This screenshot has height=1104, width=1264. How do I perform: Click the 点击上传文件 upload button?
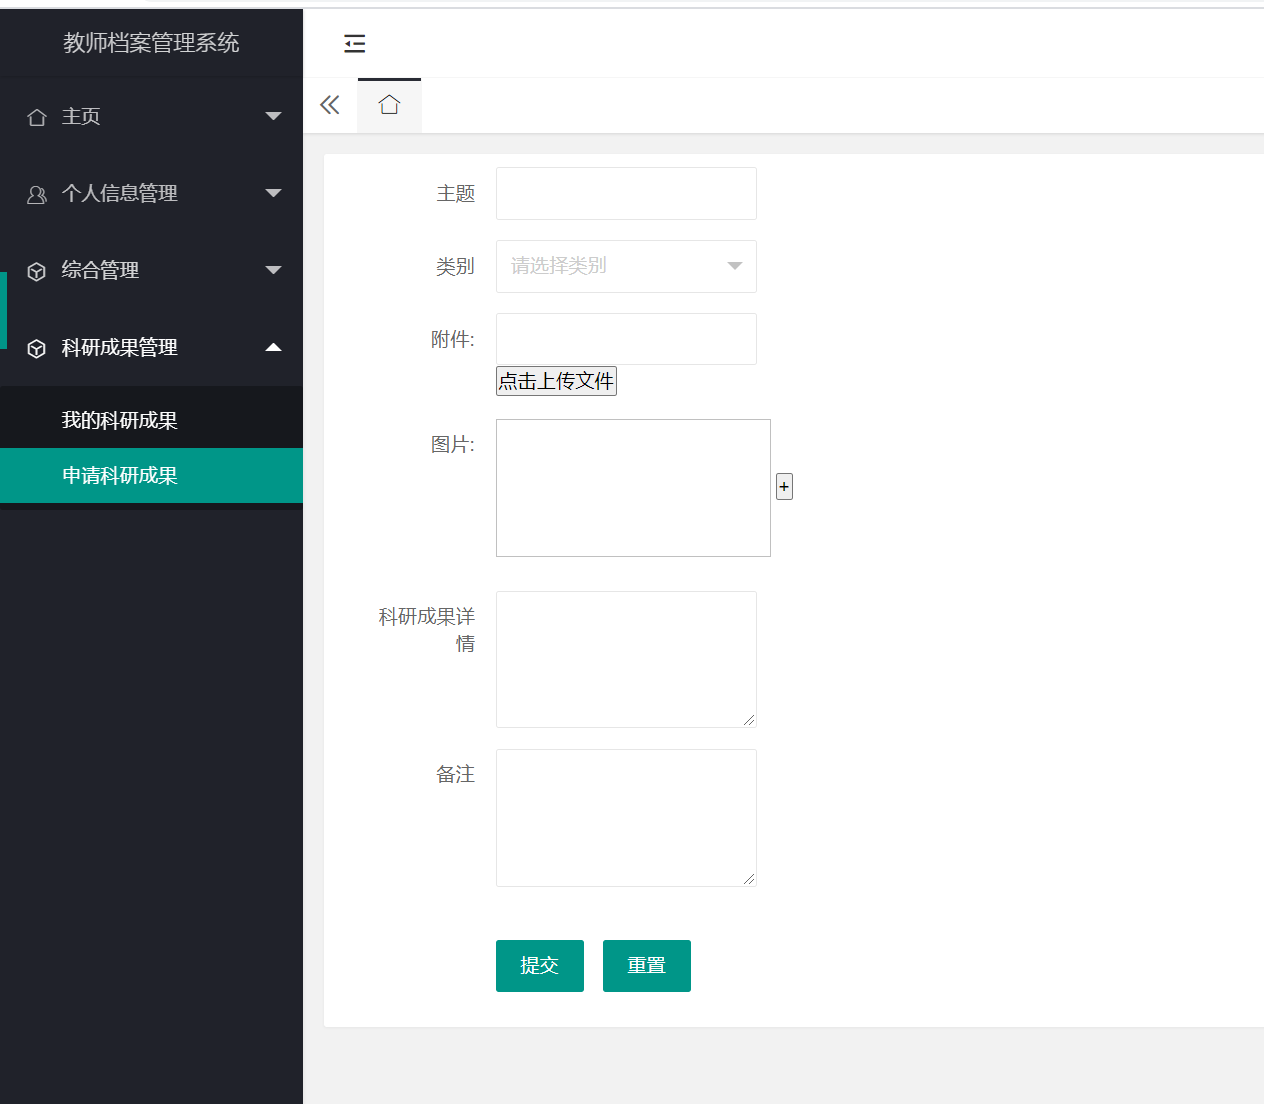[x=556, y=381]
